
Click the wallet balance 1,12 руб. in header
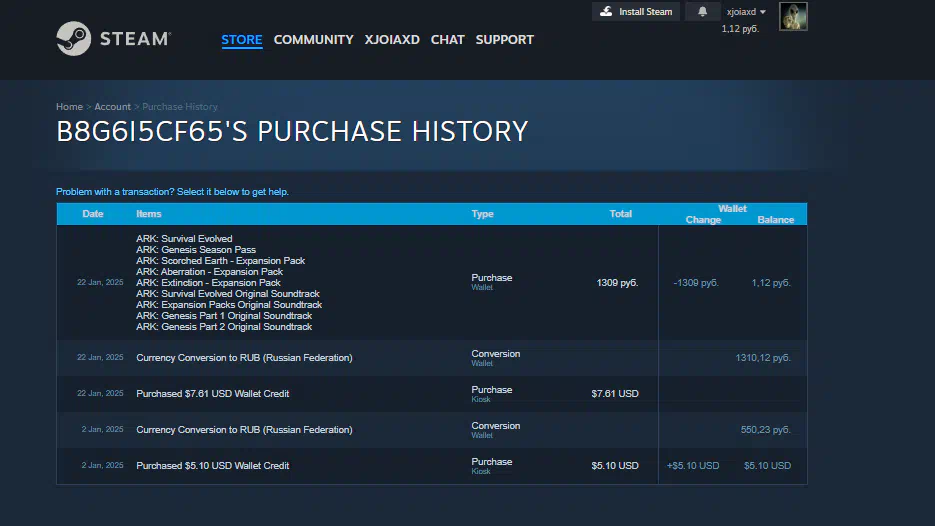click(x=740, y=29)
